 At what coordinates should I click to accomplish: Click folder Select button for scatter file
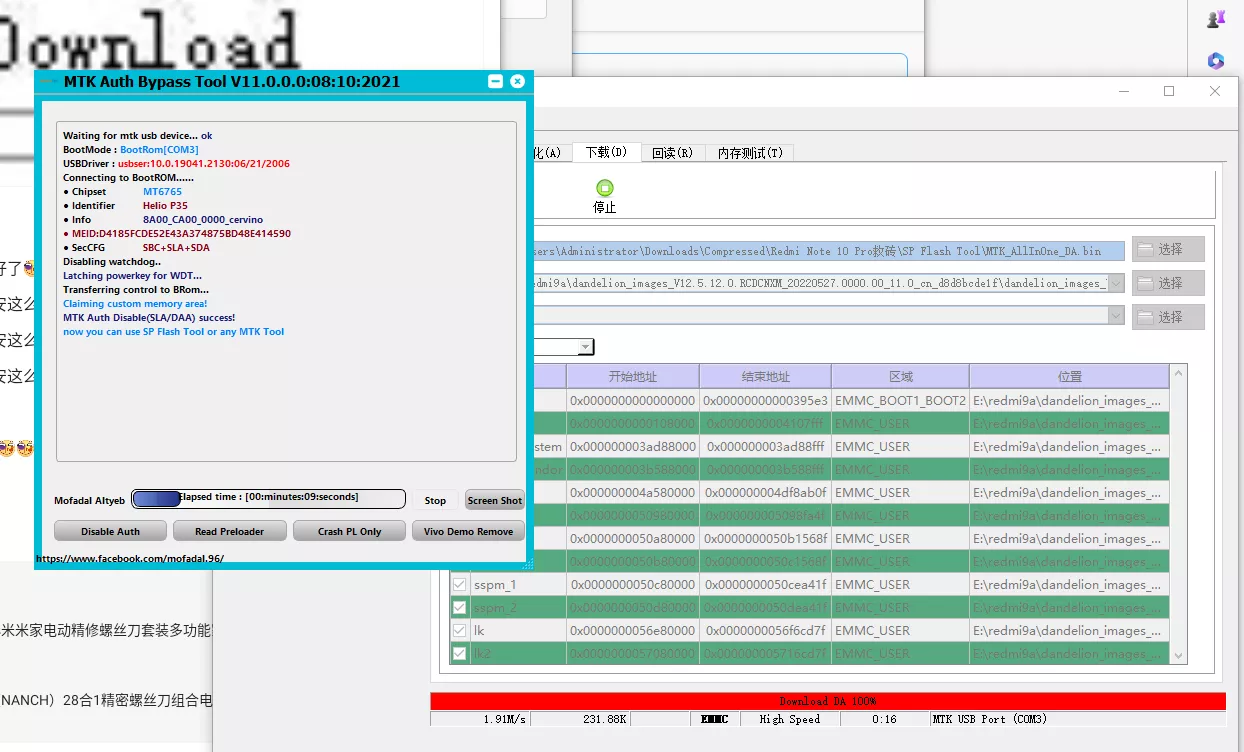[1167, 283]
